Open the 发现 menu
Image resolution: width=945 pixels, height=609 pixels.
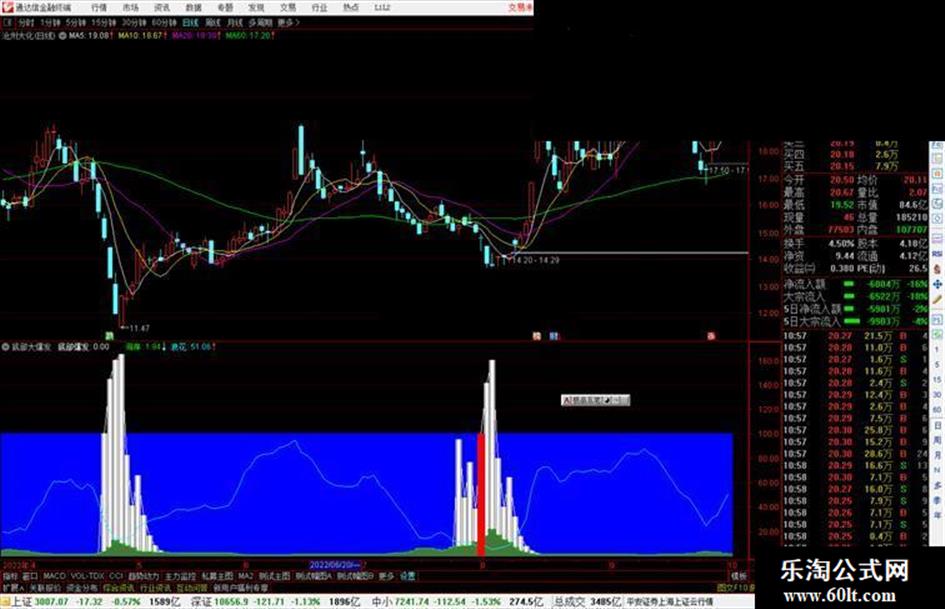(x=256, y=7)
